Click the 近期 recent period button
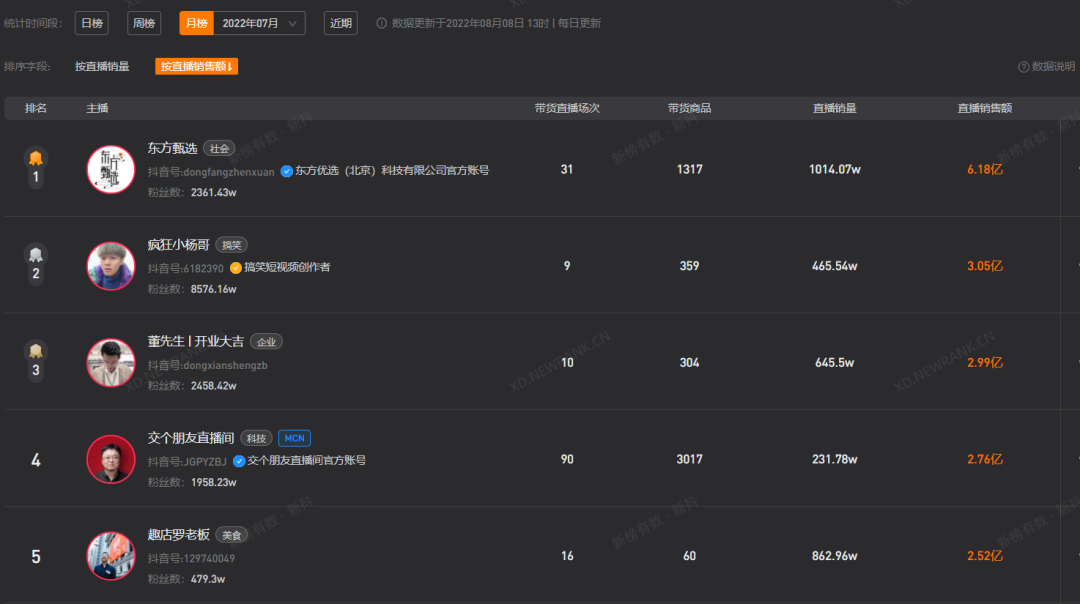 (340, 23)
